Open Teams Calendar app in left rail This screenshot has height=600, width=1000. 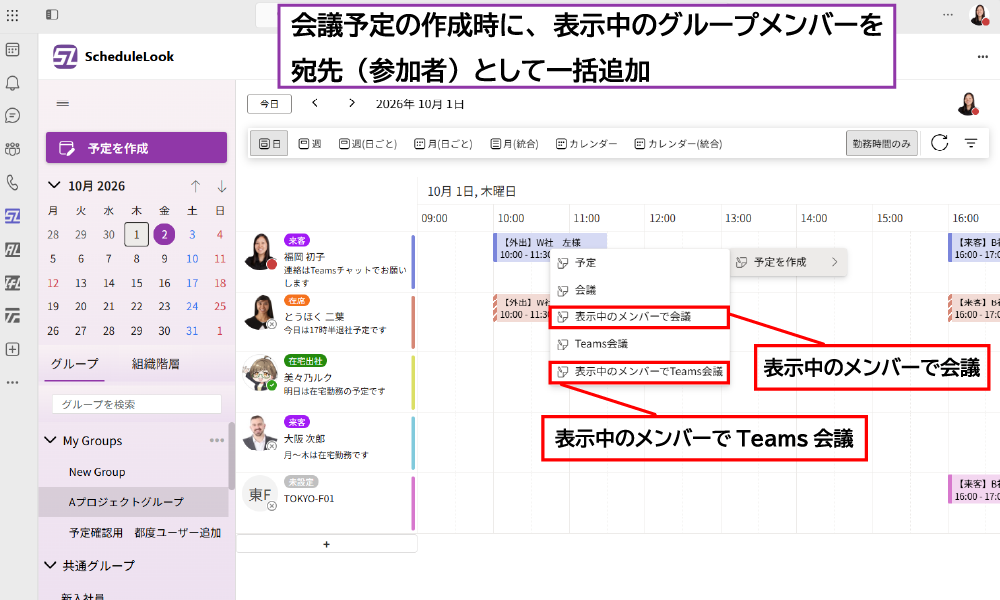[x=12, y=50]
